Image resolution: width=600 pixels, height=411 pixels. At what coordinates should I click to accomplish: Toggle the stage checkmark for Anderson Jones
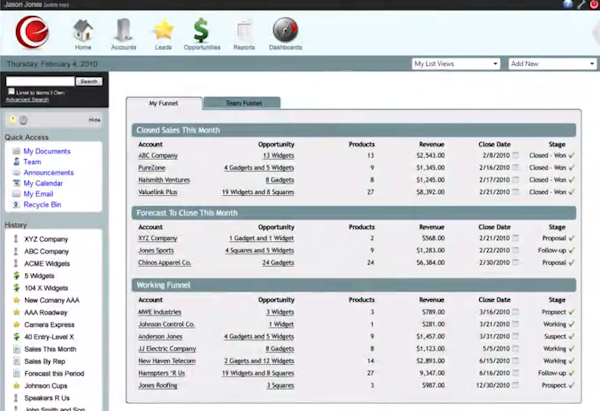point(571,336)
